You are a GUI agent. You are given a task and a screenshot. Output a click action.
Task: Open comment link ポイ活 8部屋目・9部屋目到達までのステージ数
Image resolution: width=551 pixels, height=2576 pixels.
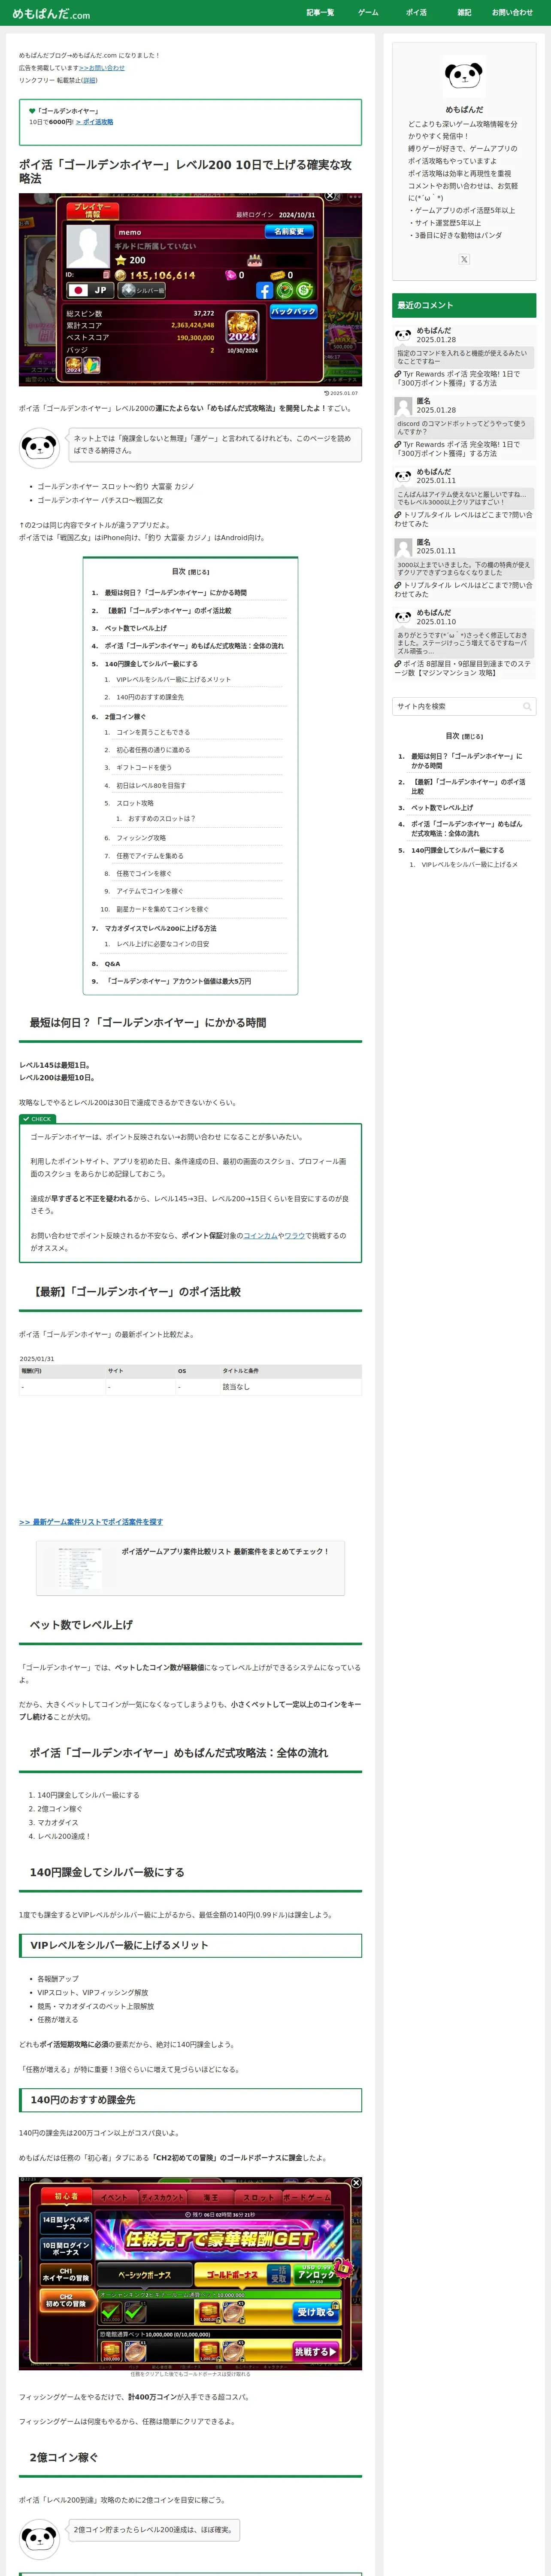pyautogui.click(x=464, y=668)
